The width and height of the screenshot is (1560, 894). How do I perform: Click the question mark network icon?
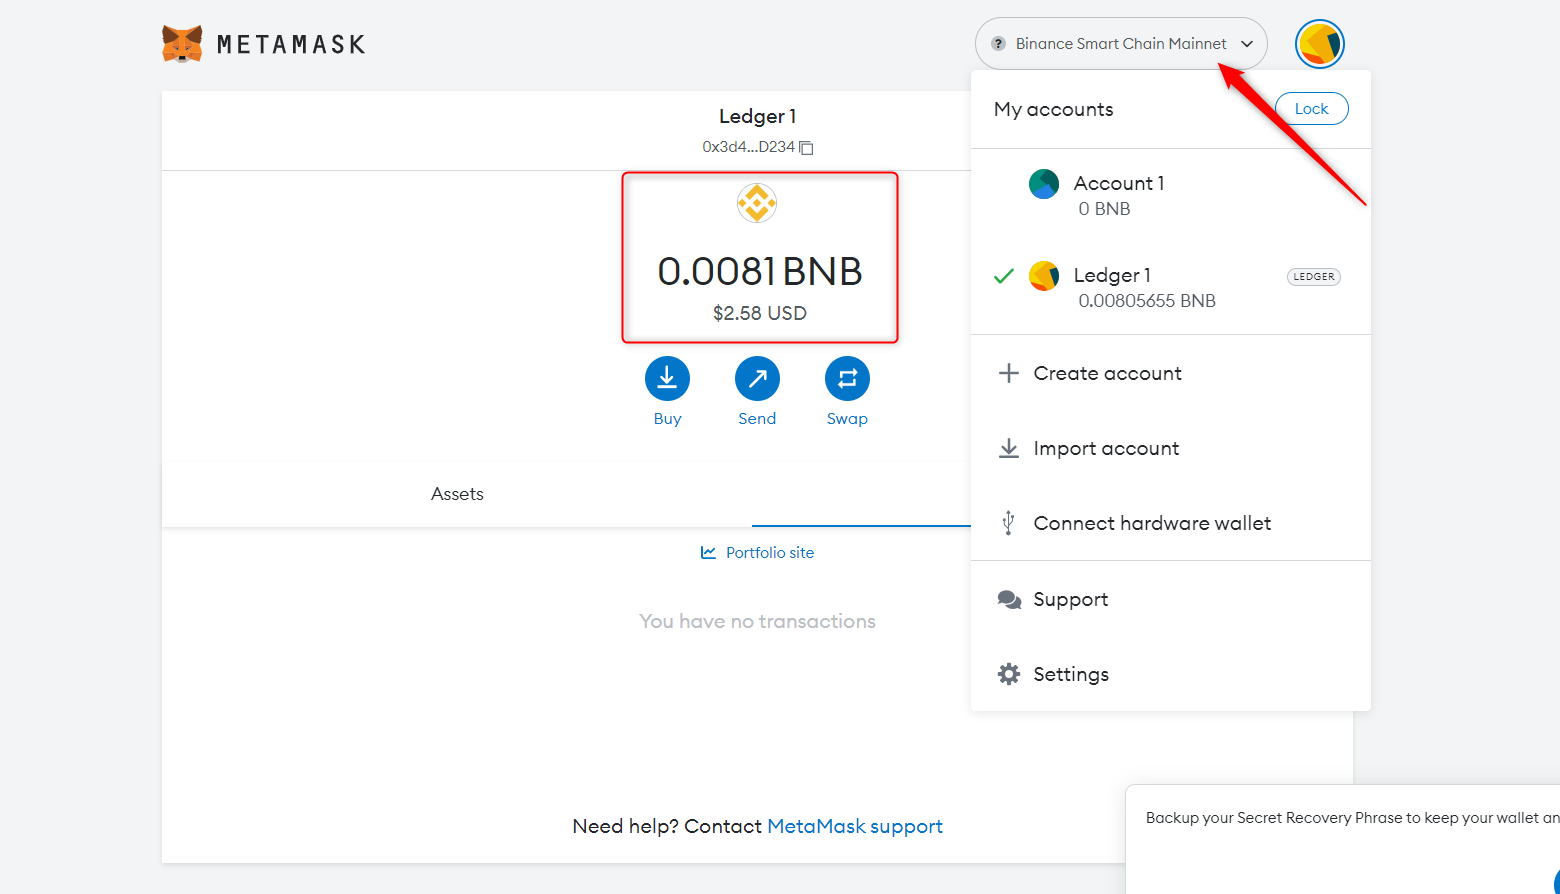pos(998,44)
